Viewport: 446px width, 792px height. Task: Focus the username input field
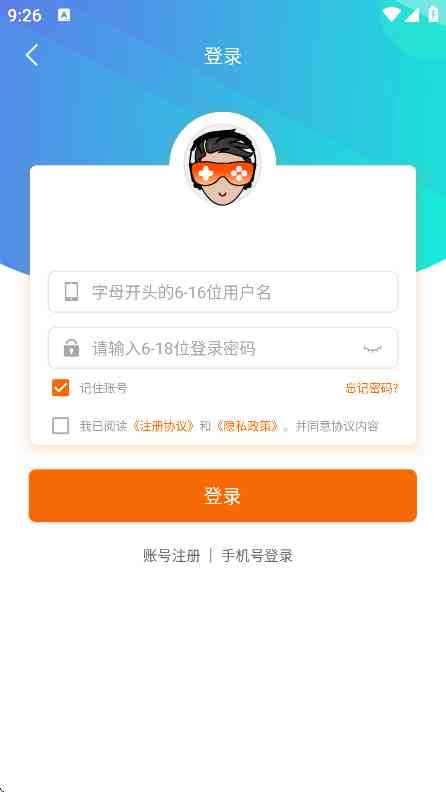223,292
